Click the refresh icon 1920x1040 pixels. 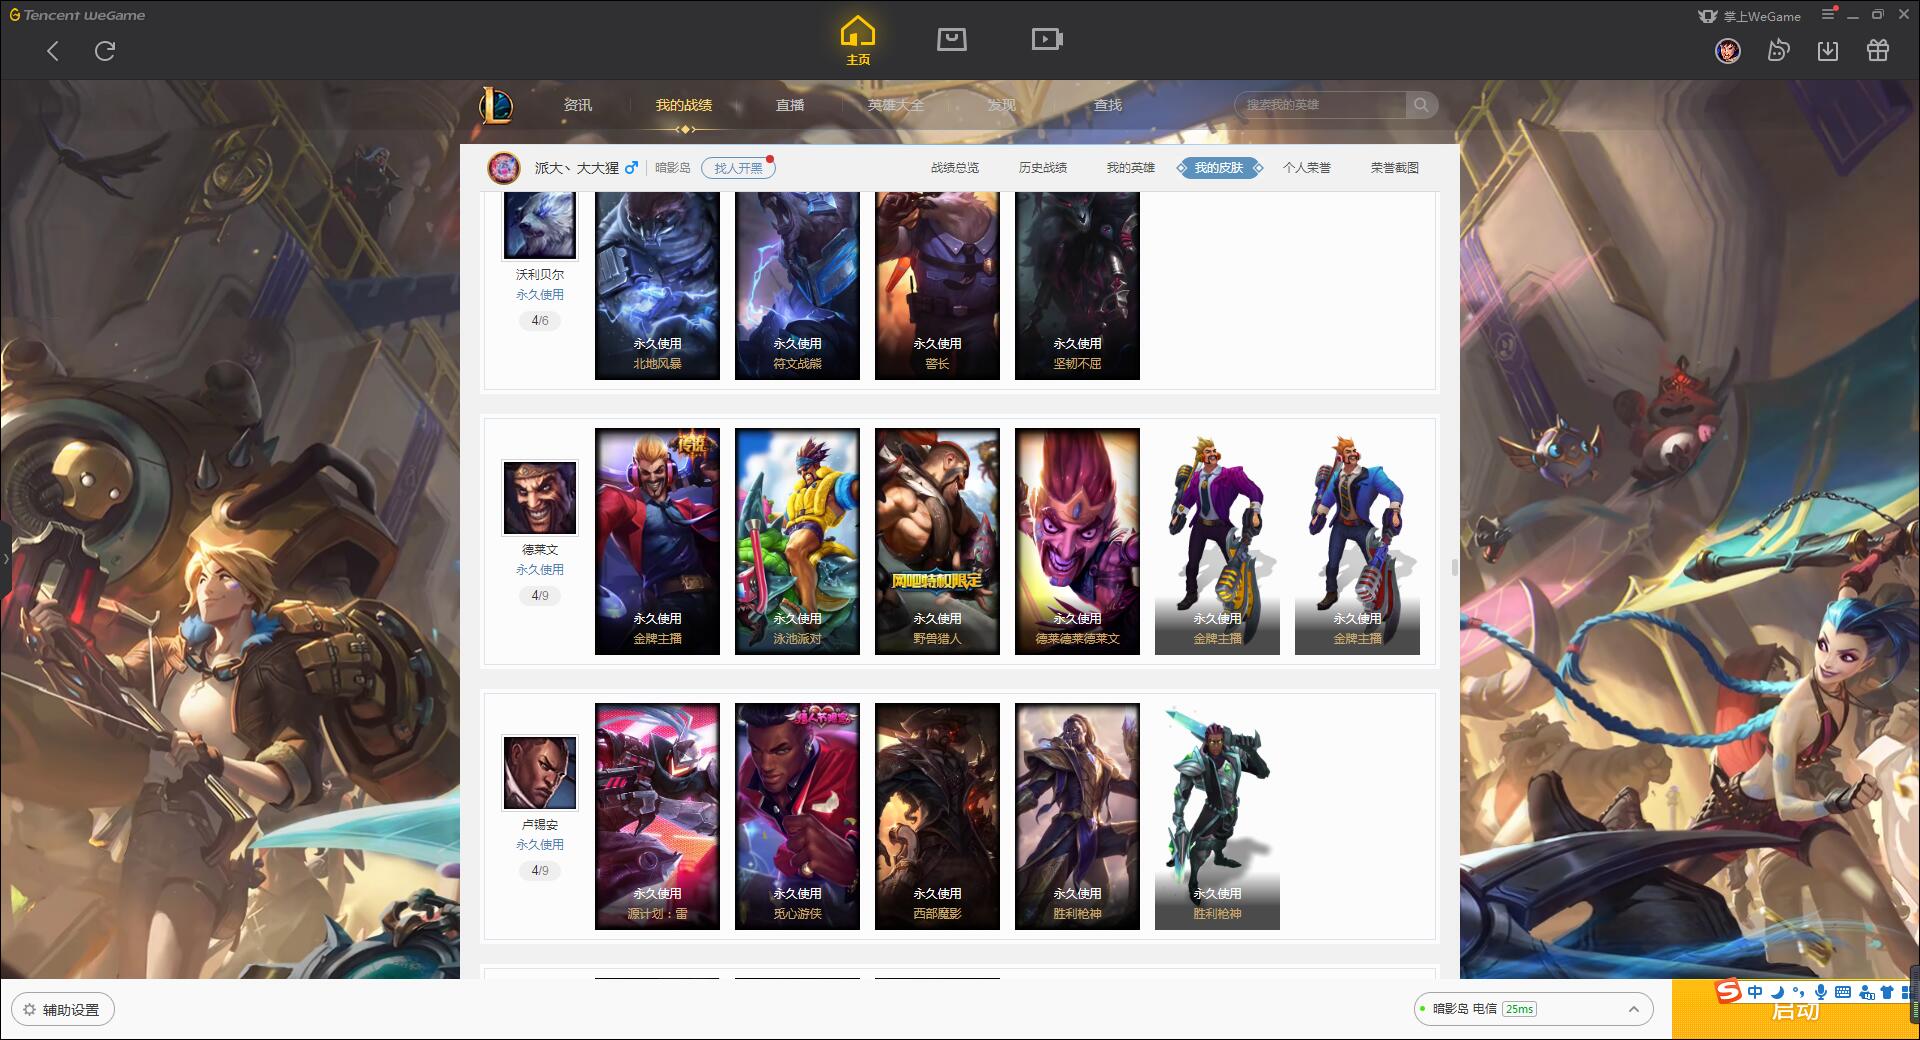(x=105, y=51)
